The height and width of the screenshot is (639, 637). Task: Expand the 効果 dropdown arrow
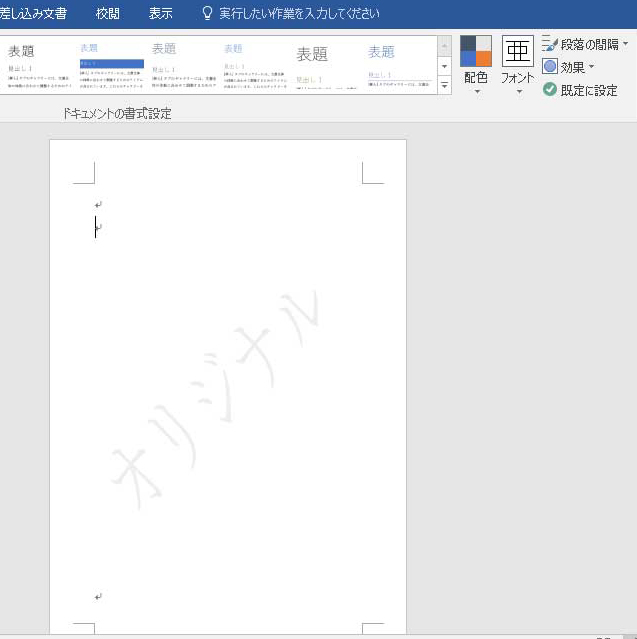592,67
